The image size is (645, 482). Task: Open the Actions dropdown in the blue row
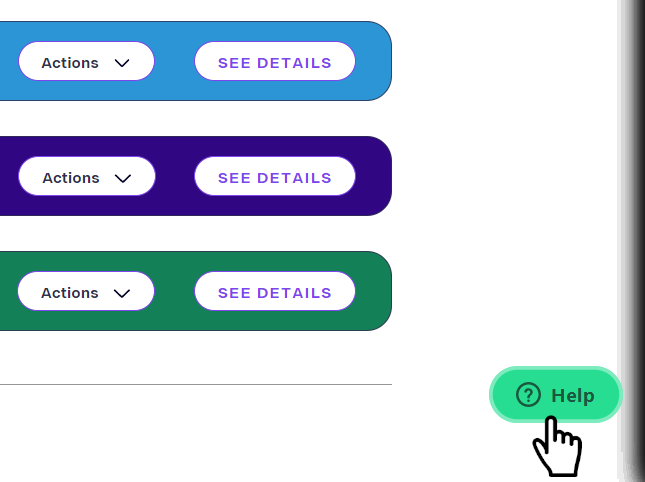86,61
